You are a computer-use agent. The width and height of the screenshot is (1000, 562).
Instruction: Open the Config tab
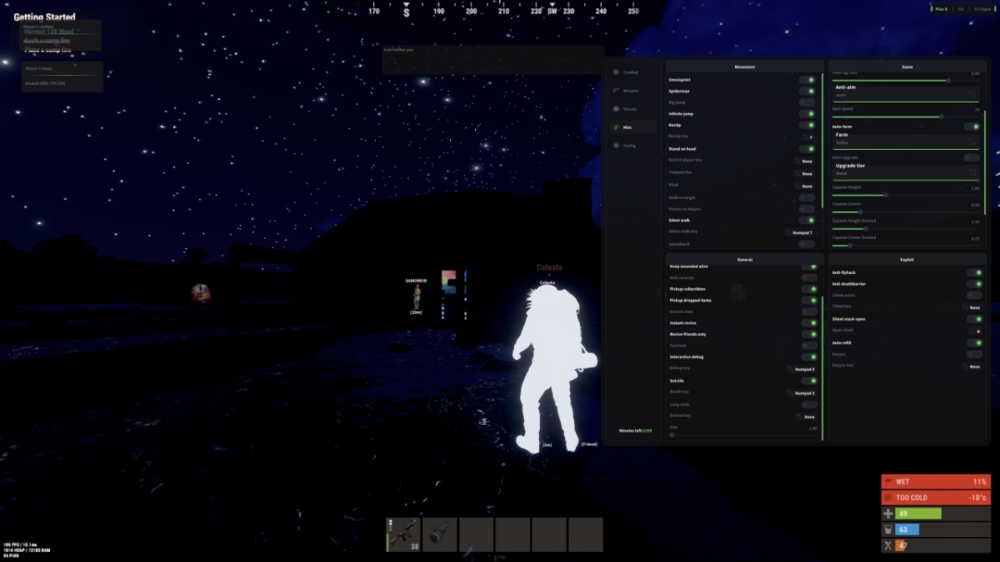[631, 145]
